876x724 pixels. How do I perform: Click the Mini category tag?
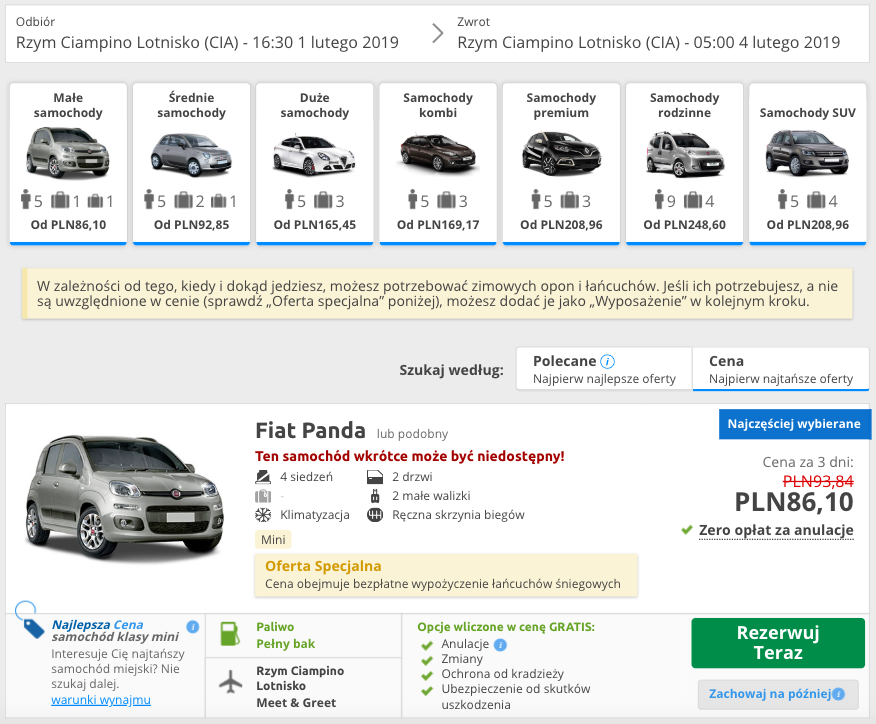pyautogui.click(x=273, y=540)
